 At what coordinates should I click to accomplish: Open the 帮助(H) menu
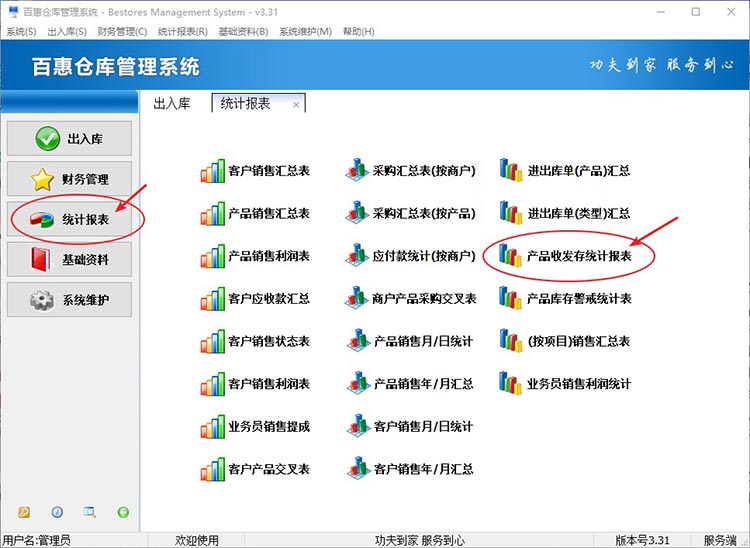358,32
